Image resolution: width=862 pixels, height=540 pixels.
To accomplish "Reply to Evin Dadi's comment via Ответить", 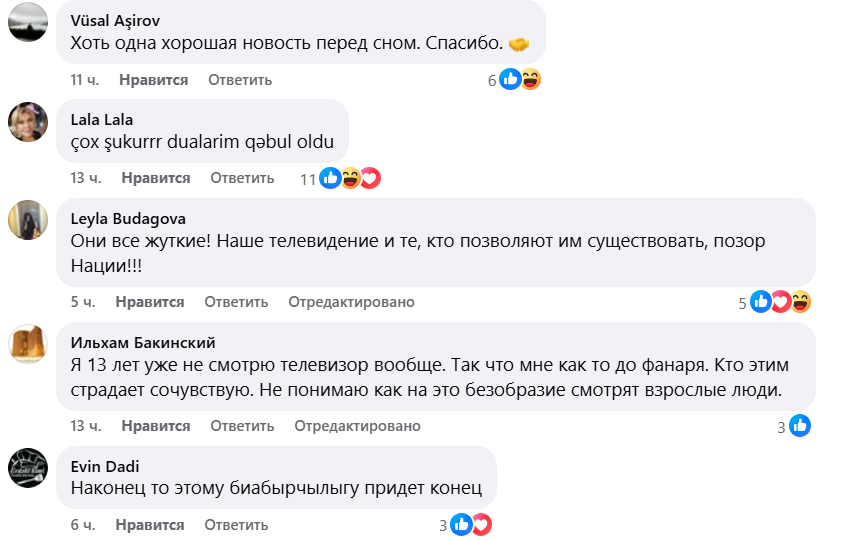I will tap(236, 525).
